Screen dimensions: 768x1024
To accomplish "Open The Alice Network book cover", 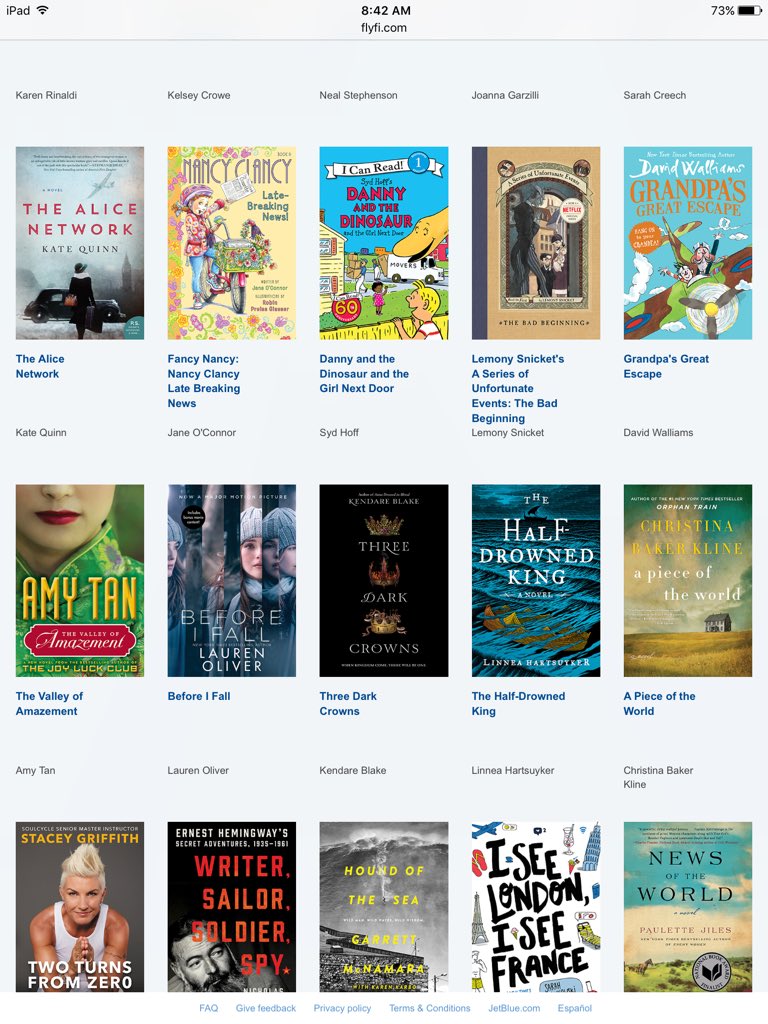I will 80,243.
